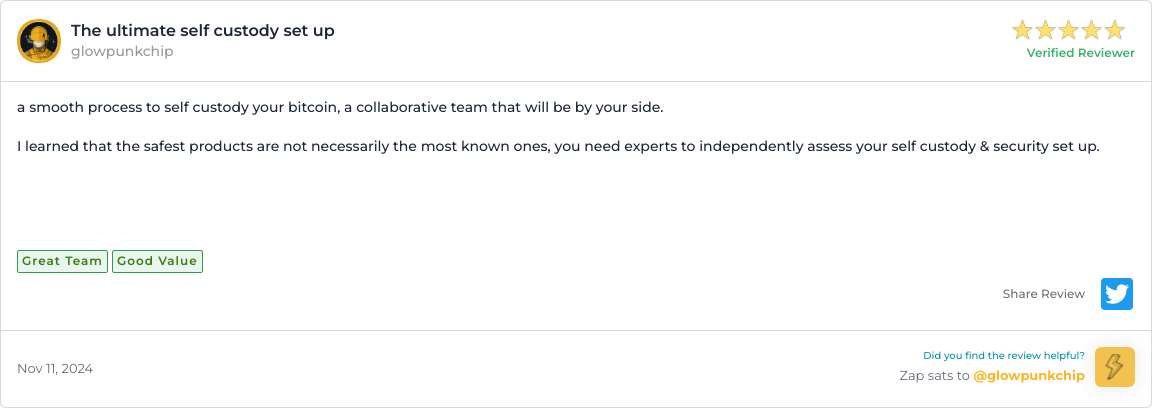Click the Great Team tag
This screenshot has width=1152, height=408.
tap(62, 261)
